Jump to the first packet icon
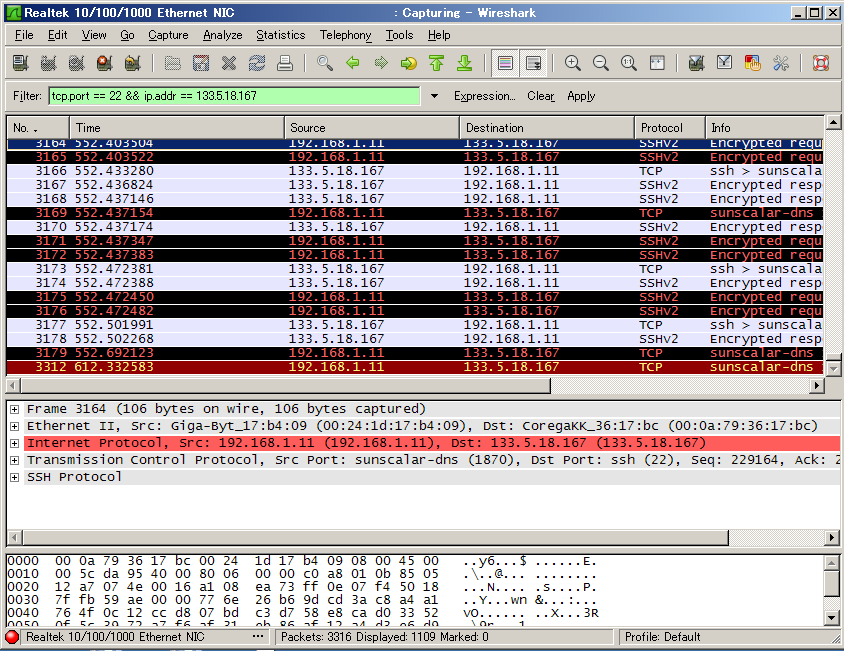844x651 pixels. pyautogui.click(x=437, y=63)
